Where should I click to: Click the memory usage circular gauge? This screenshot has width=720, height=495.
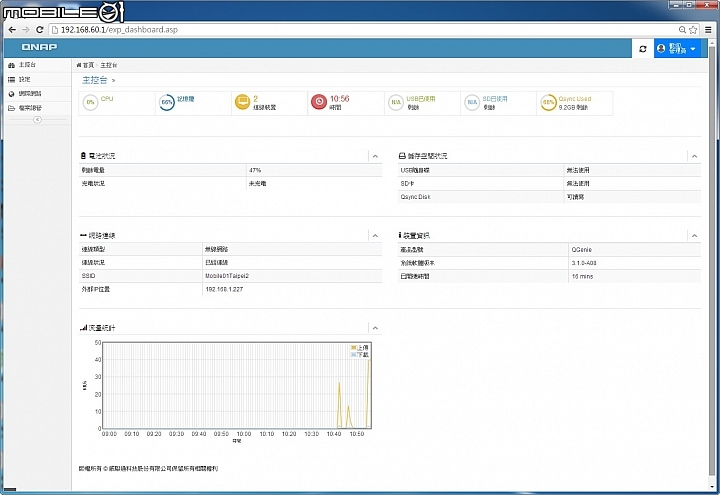tap(167, 102)
